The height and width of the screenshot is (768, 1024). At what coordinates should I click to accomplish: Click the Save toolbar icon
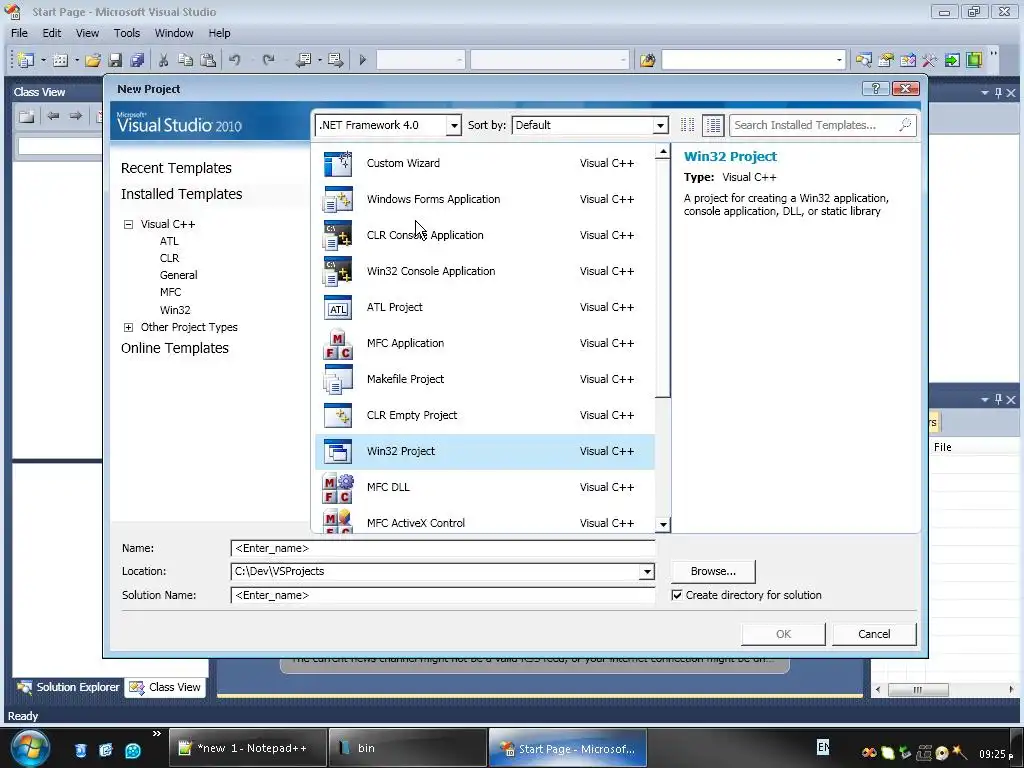coord(115,60)
